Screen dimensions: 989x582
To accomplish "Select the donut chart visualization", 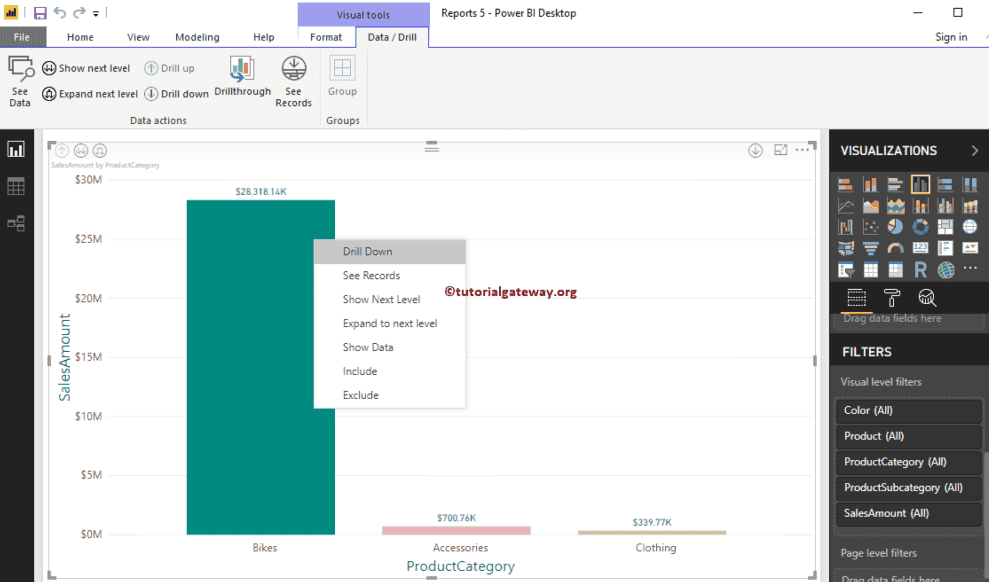I will tap(920, 227).
